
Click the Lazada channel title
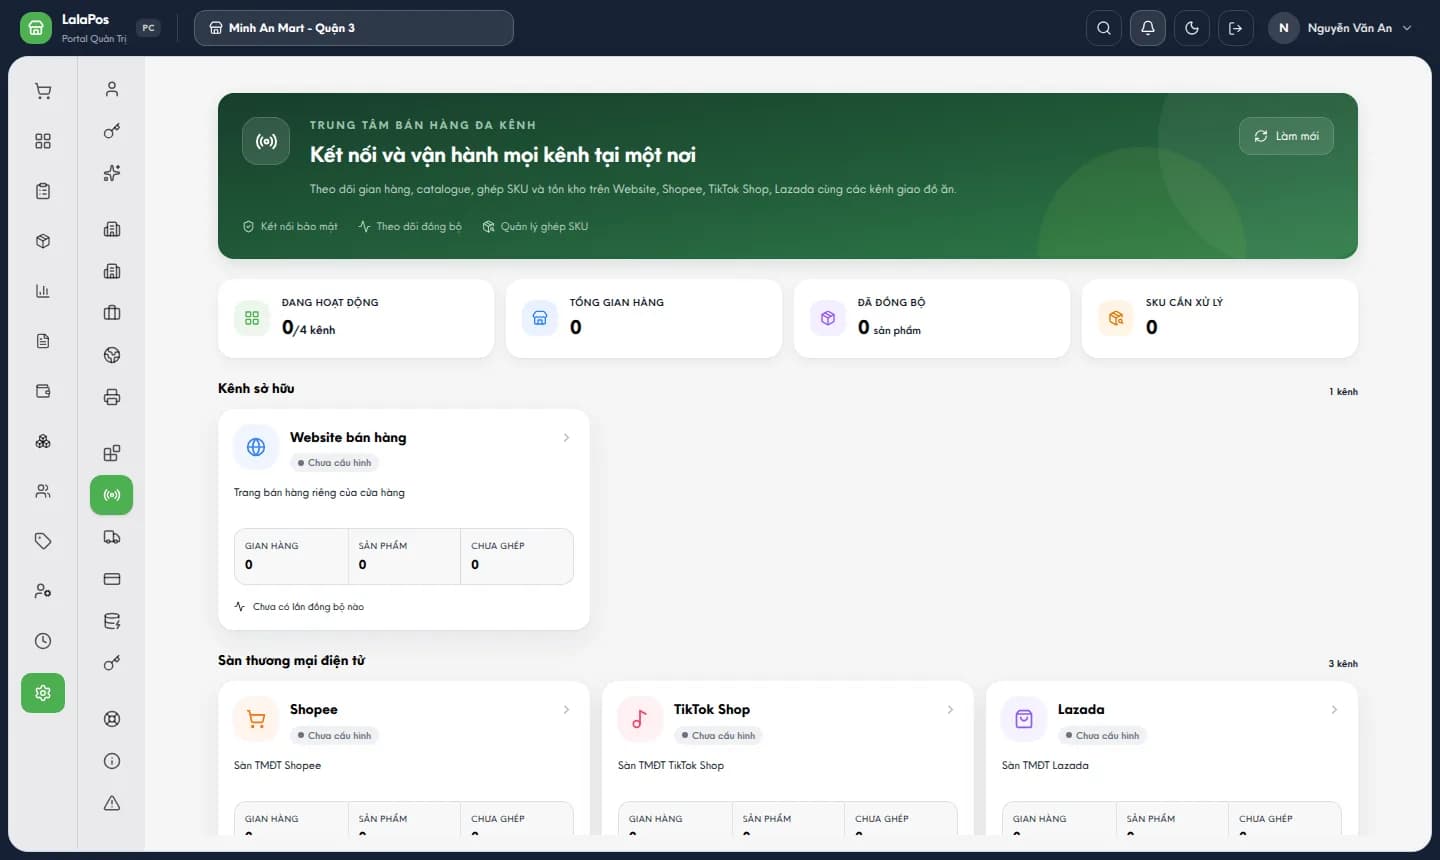[1081, 710]
